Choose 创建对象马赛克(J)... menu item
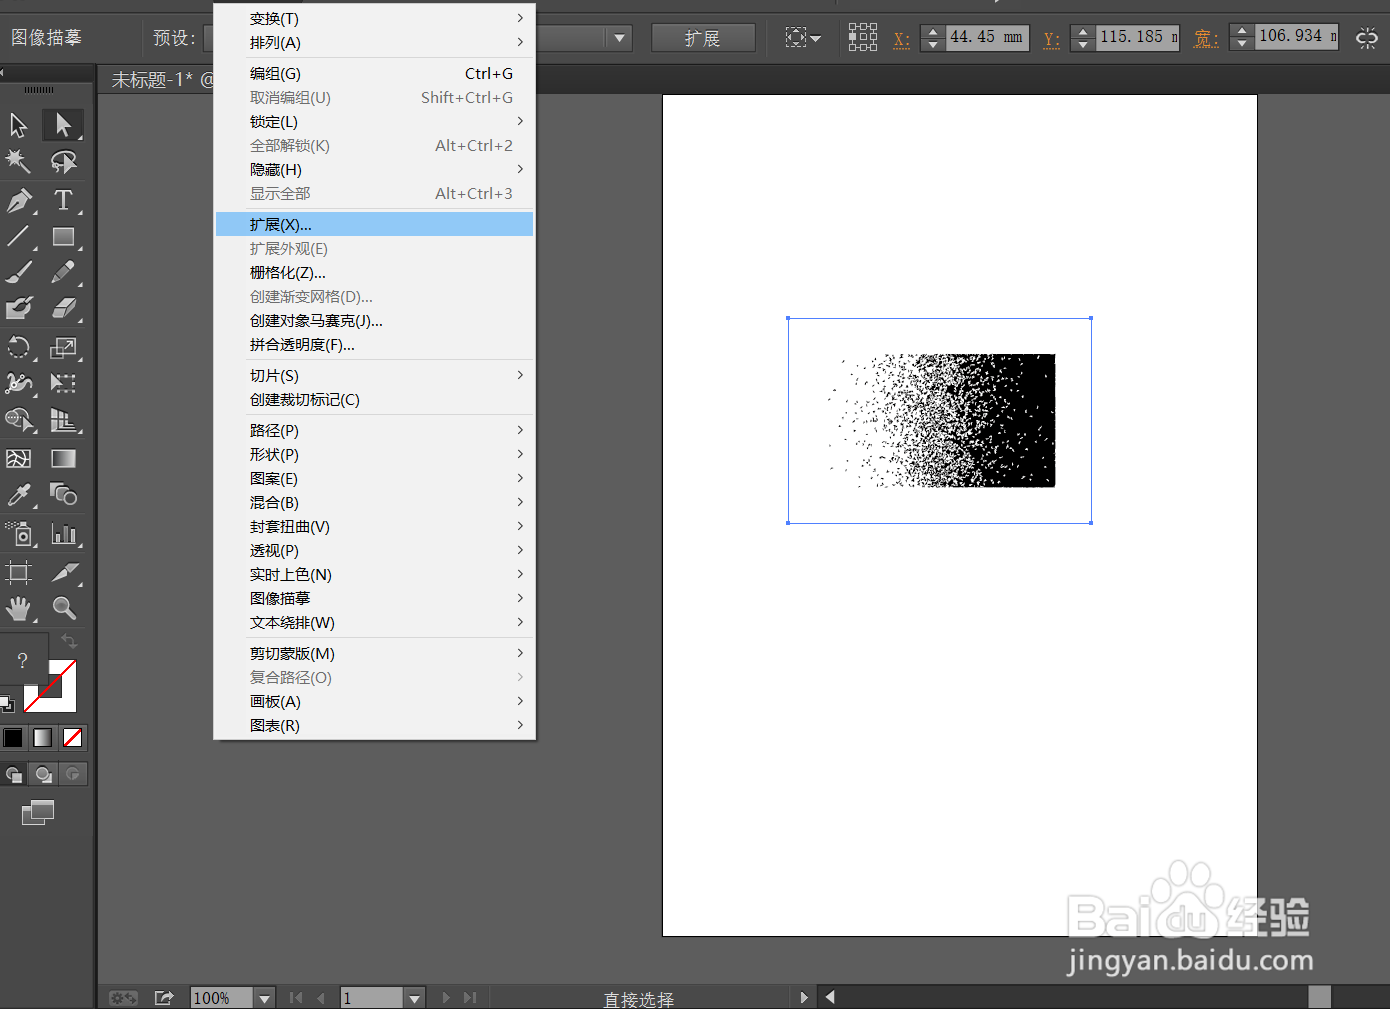The height and width of the screenshot is (1009, 1390). (375, 320)
